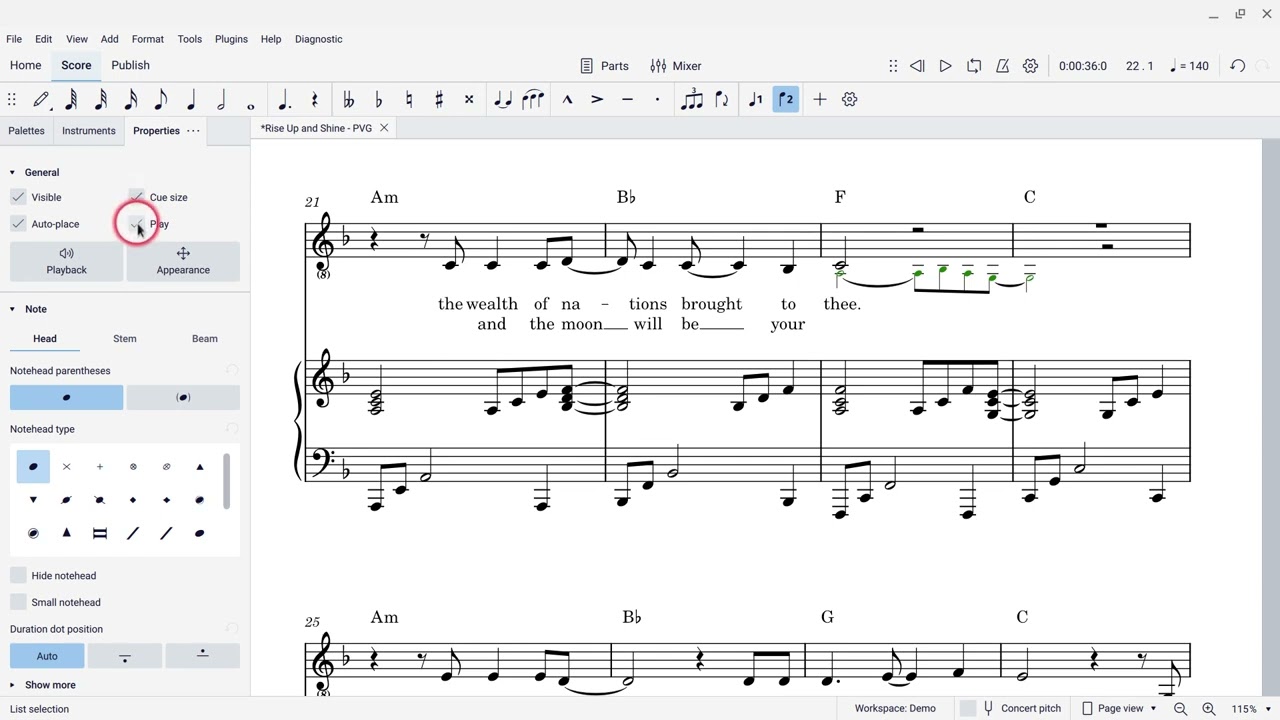This screenshot has height=720, width=1280.
Task: Collapse the Note section
Action: click(x=12, y=309)
